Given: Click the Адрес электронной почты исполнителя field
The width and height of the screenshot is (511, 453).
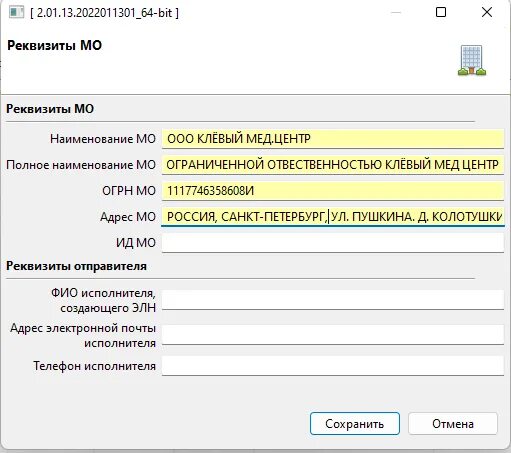Looking at the screenshot, I should tap(333, 335).
